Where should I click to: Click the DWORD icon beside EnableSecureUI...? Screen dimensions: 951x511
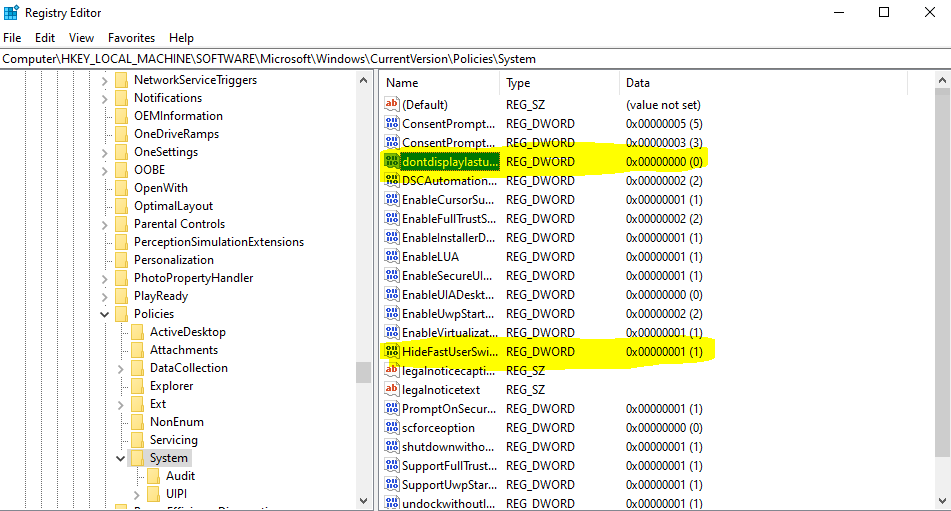pos(392,276)
